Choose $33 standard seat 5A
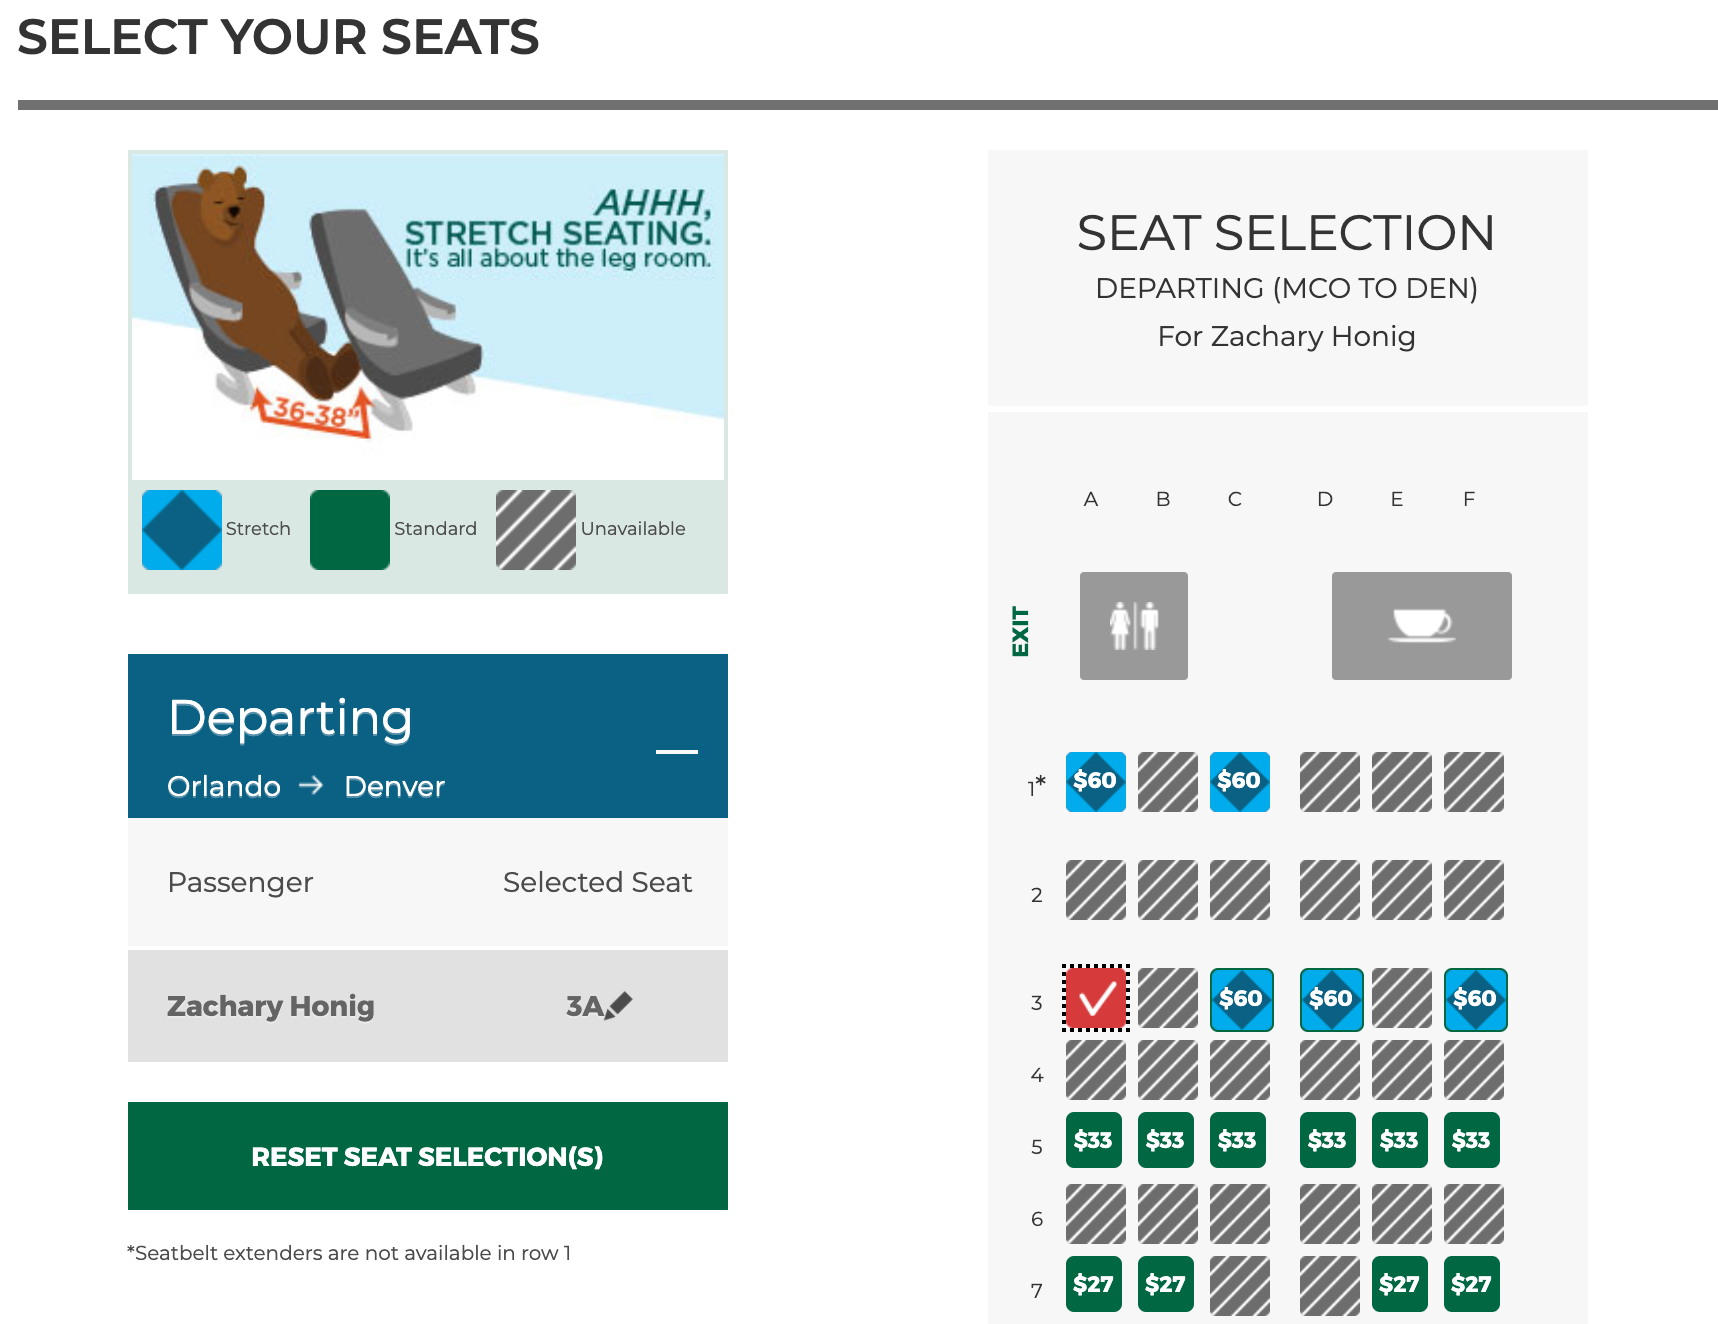This screenshot has height=1324, width=1718. (x=1093, y=1140)
